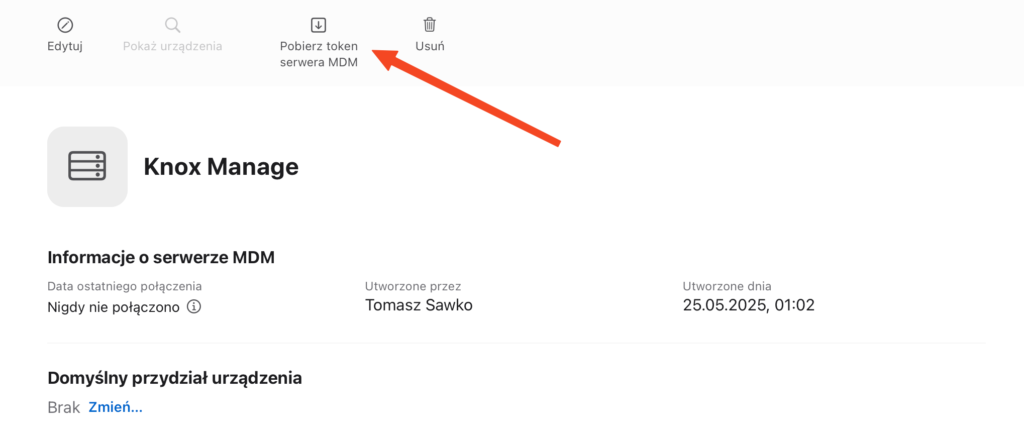Open the Zmień... link for default assignment
The height and width of the screenshot is (435, 1024).
click(x=116, y=408)
